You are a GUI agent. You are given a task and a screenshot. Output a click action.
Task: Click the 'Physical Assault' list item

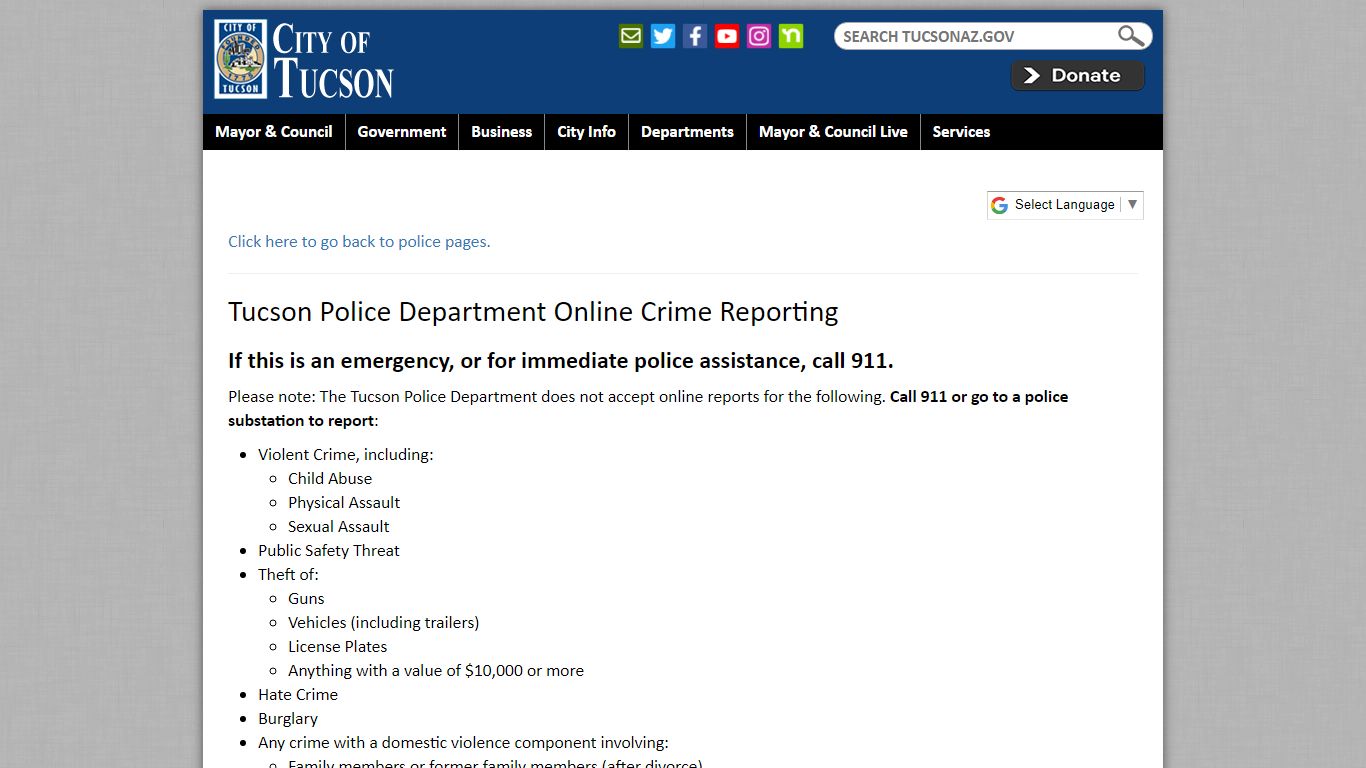pos(344,503)
